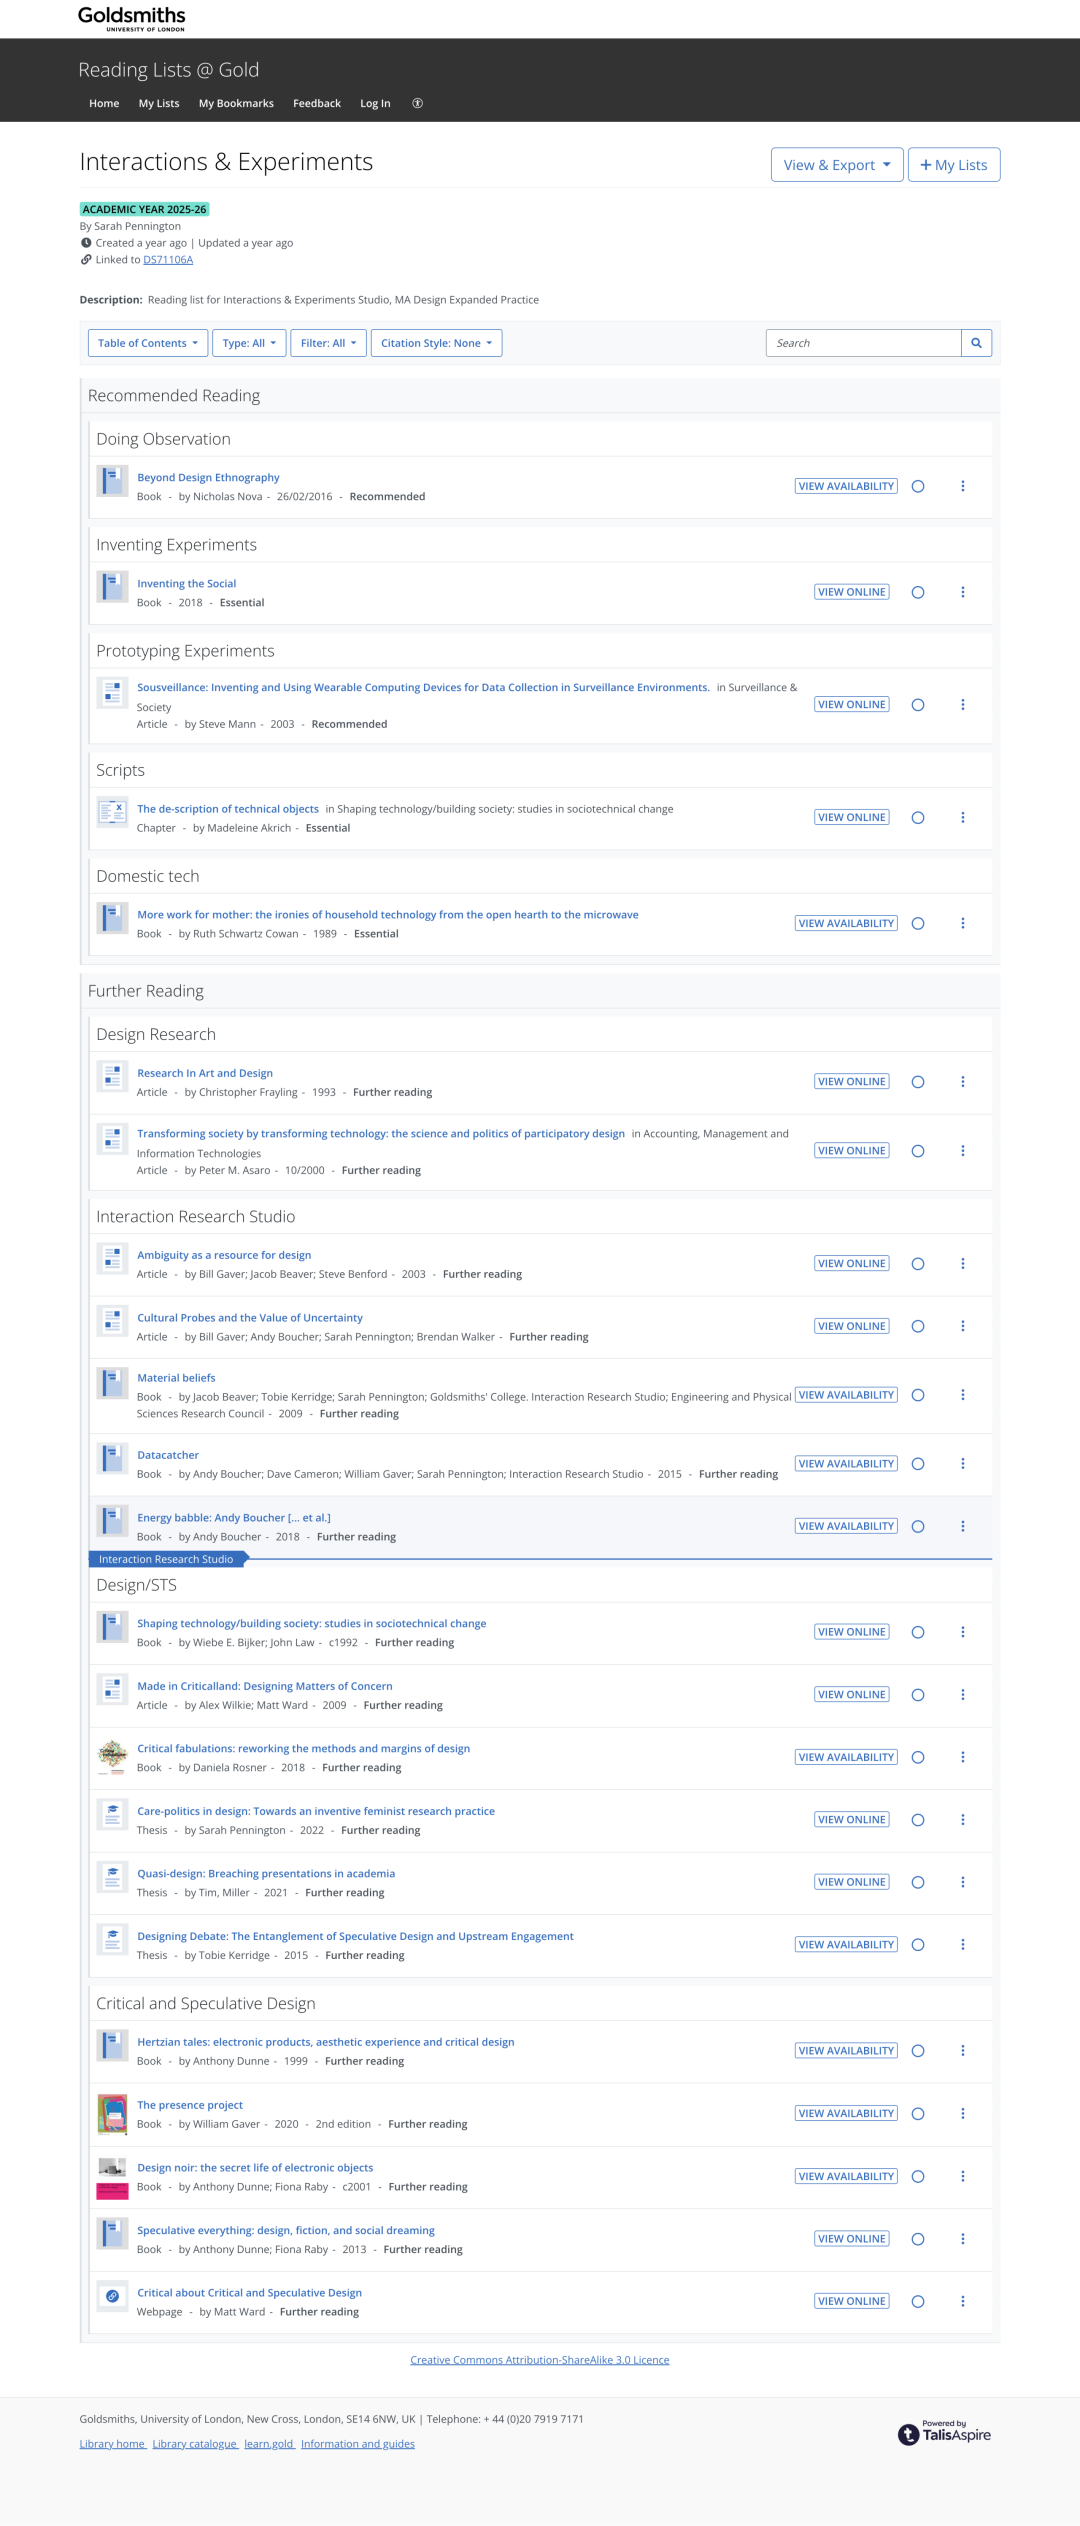1080x2526 pixels.
Task: Open the Type: All dropdown
Action: coord(249,343)
